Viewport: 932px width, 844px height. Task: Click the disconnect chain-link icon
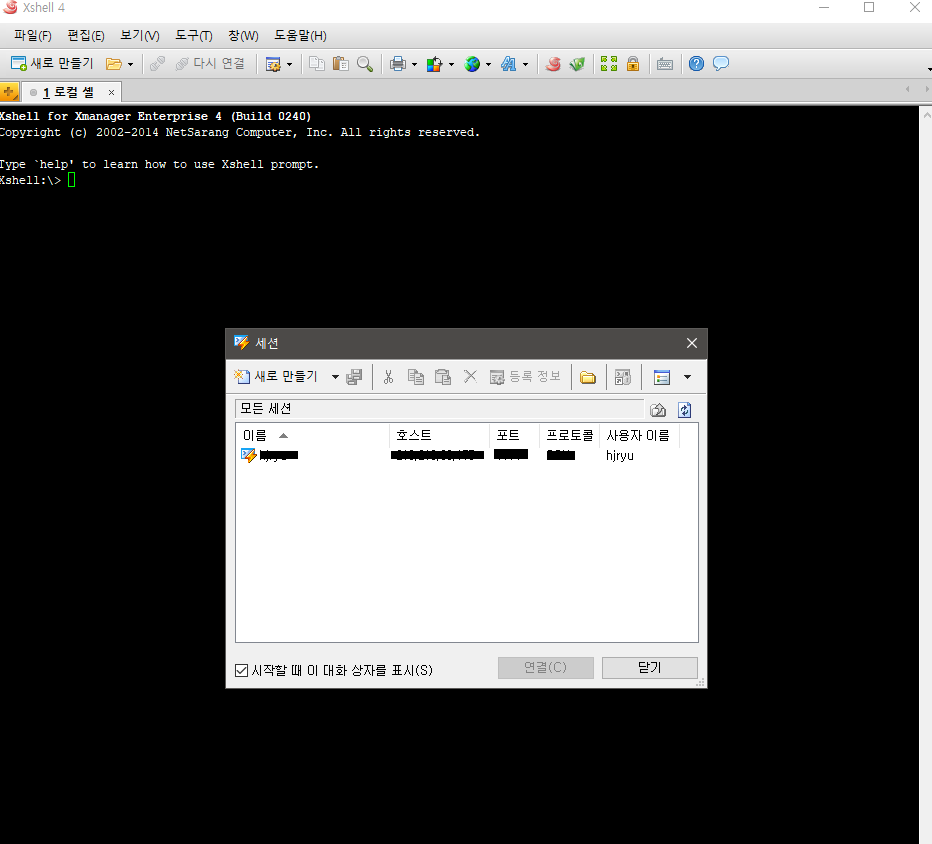pyautogui.click(x=157, y=64)
